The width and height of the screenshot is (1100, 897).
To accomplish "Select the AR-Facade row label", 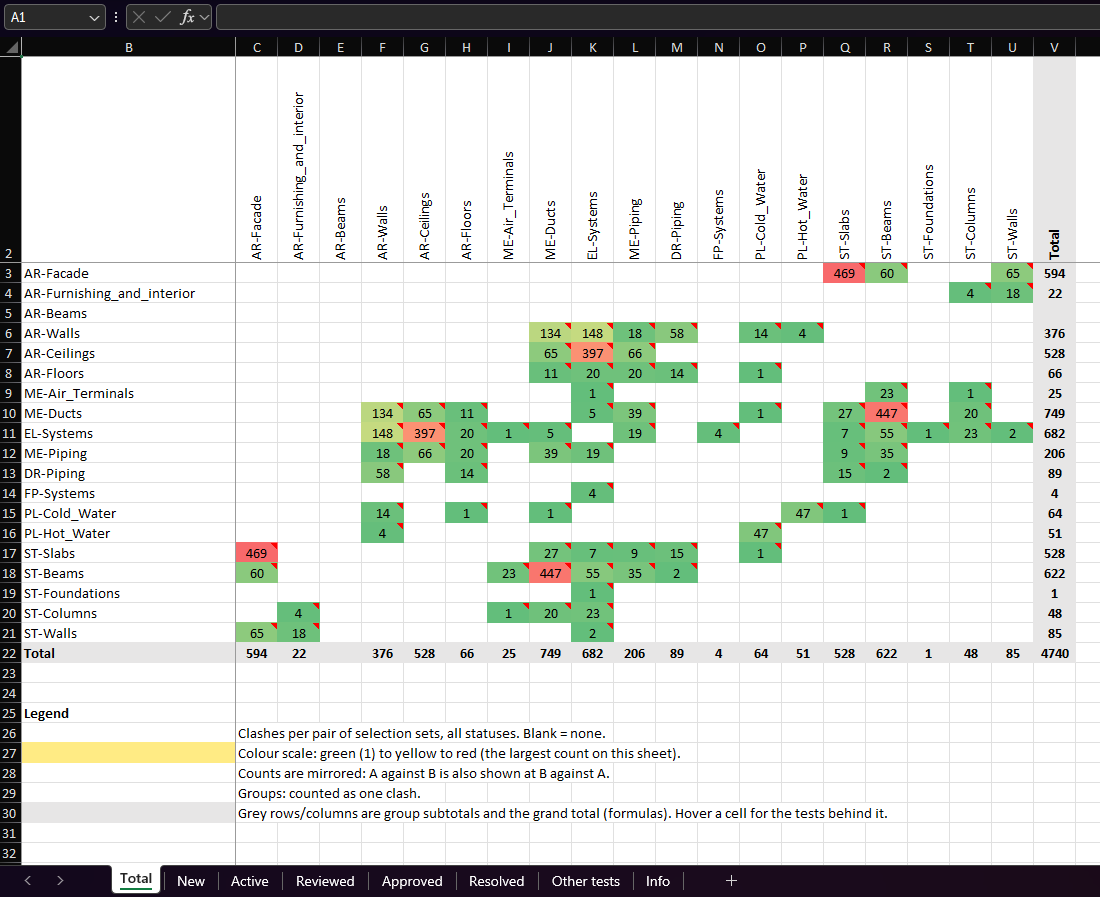I will pyautogui.click(x=128, y=274).
